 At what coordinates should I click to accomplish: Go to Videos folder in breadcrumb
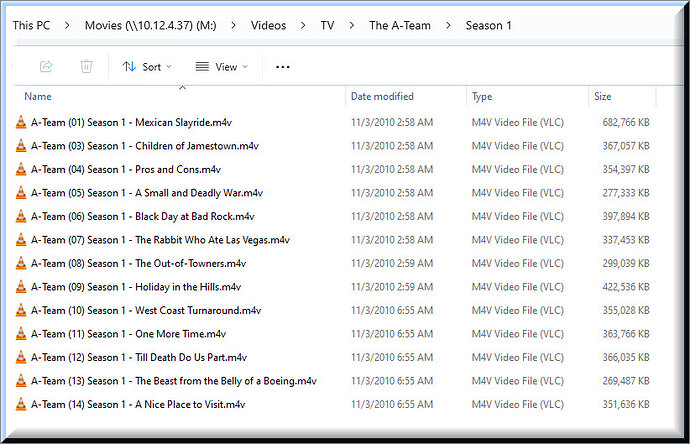(268, 26)
